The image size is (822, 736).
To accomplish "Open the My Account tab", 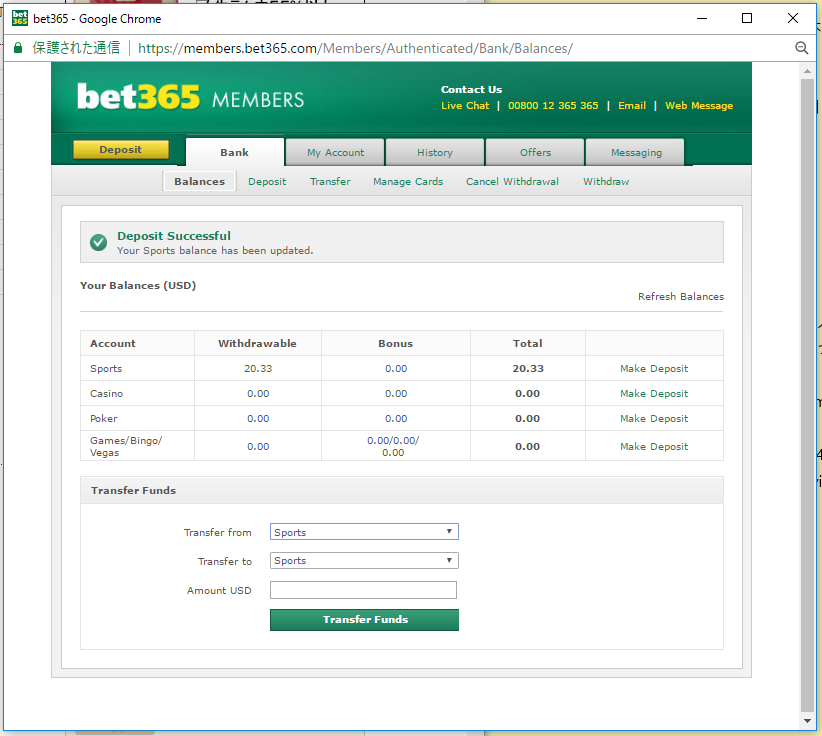I will click(x=336, y=153).
